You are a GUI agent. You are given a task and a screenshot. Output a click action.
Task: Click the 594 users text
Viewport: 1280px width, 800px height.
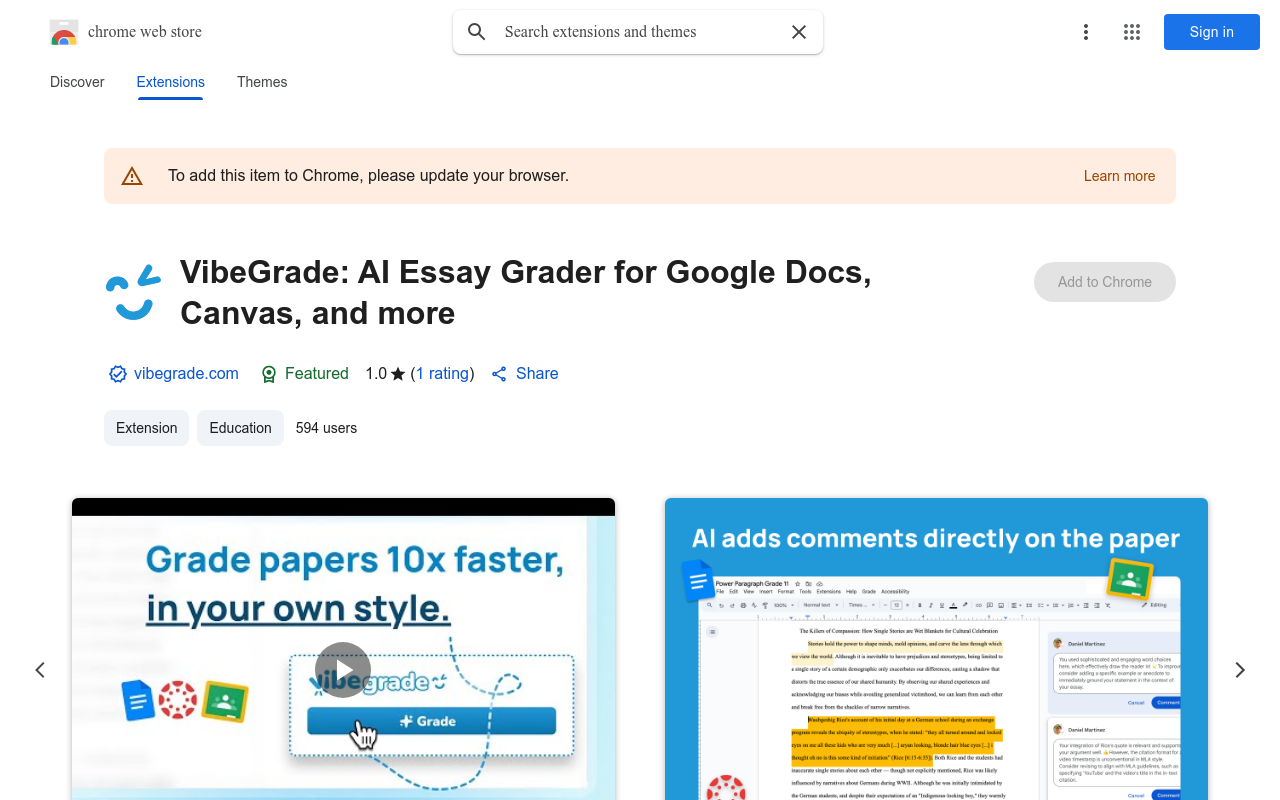pyautogui.click(x=326, y=428)
